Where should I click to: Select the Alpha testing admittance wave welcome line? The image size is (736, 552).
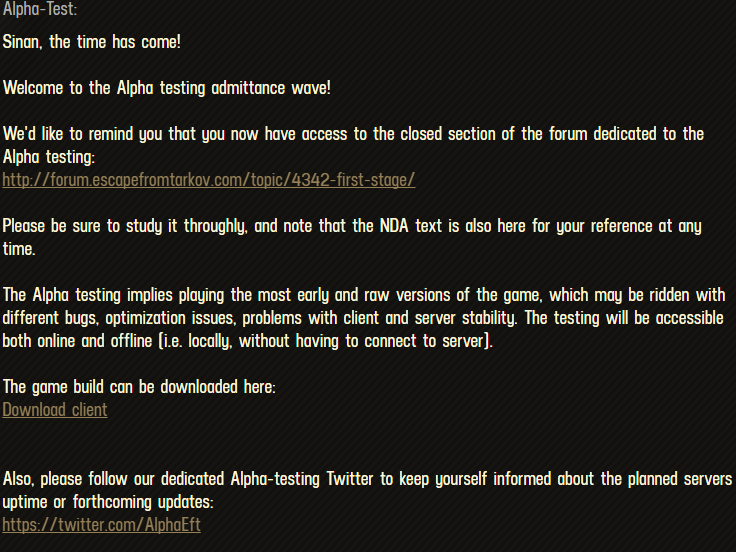click(x=167, y=88)
